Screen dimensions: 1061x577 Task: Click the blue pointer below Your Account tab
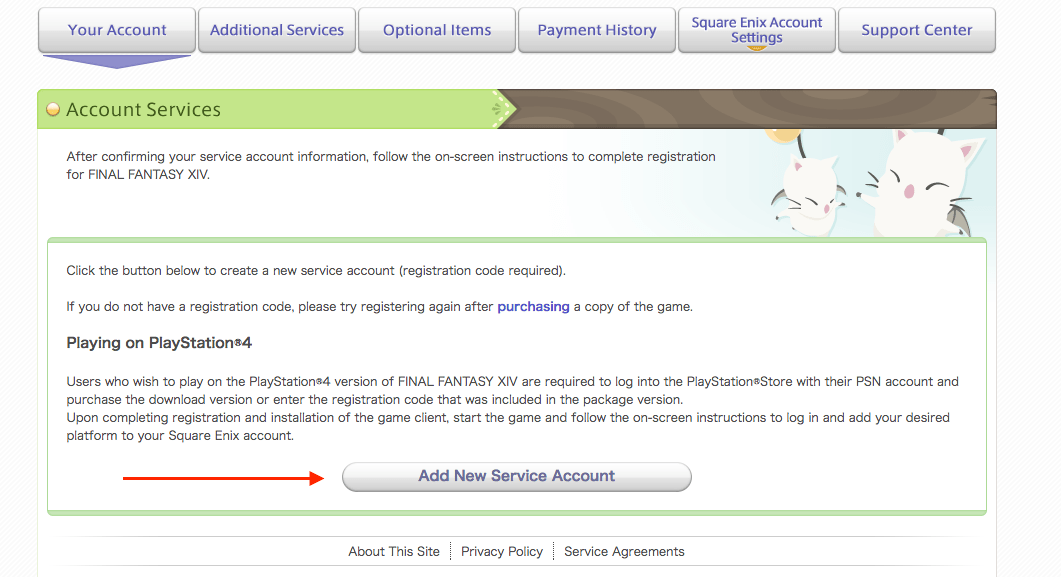point(117,62)
